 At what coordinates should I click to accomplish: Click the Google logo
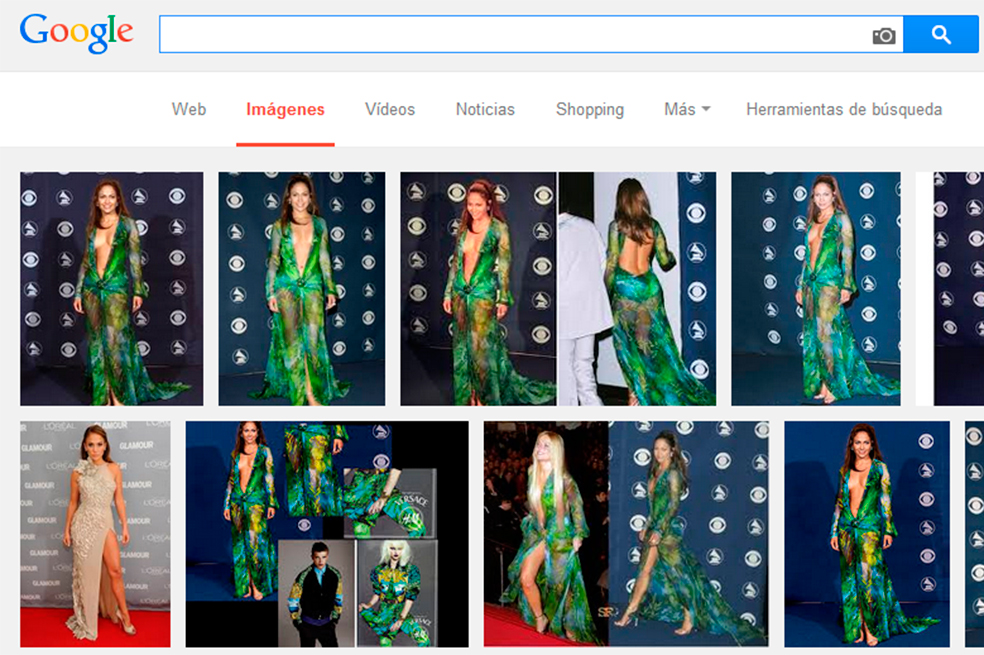pos(76,33)
